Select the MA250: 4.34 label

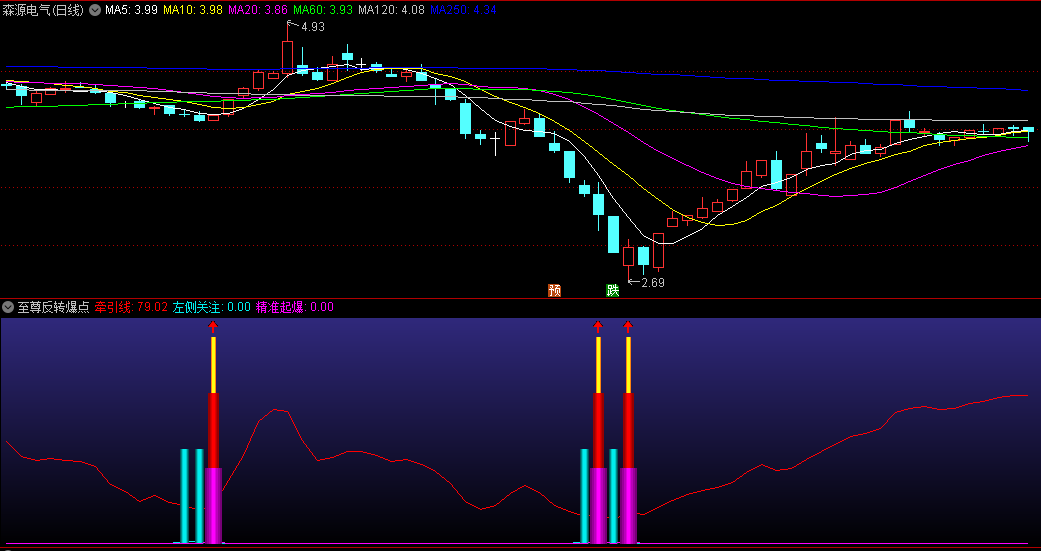[463, 10]
